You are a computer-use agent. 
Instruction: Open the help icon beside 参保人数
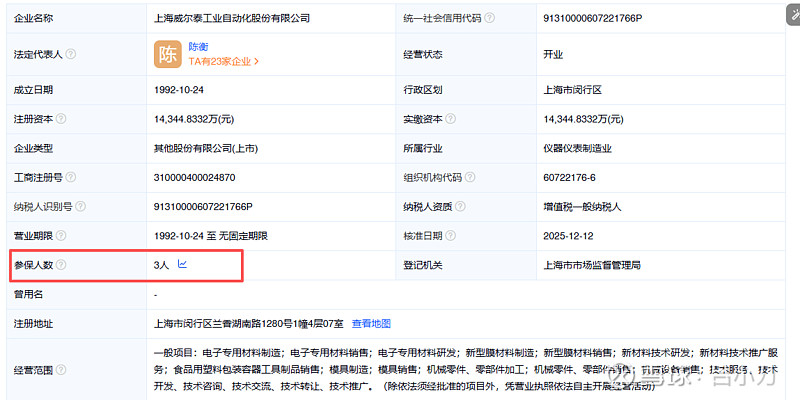click(x=61, y=265)
